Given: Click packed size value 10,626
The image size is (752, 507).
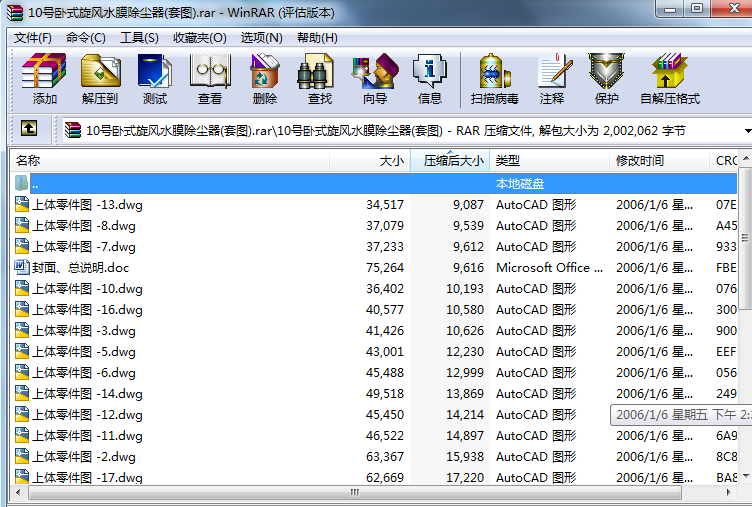Looking at the screenshot, I should click(465, 330).
